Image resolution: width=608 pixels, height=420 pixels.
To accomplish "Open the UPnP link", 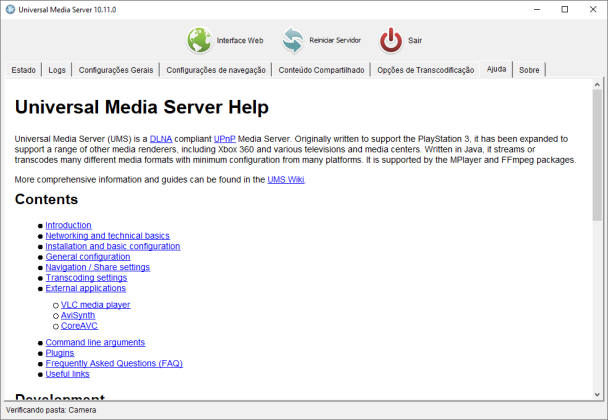I will tap(225, 138).
